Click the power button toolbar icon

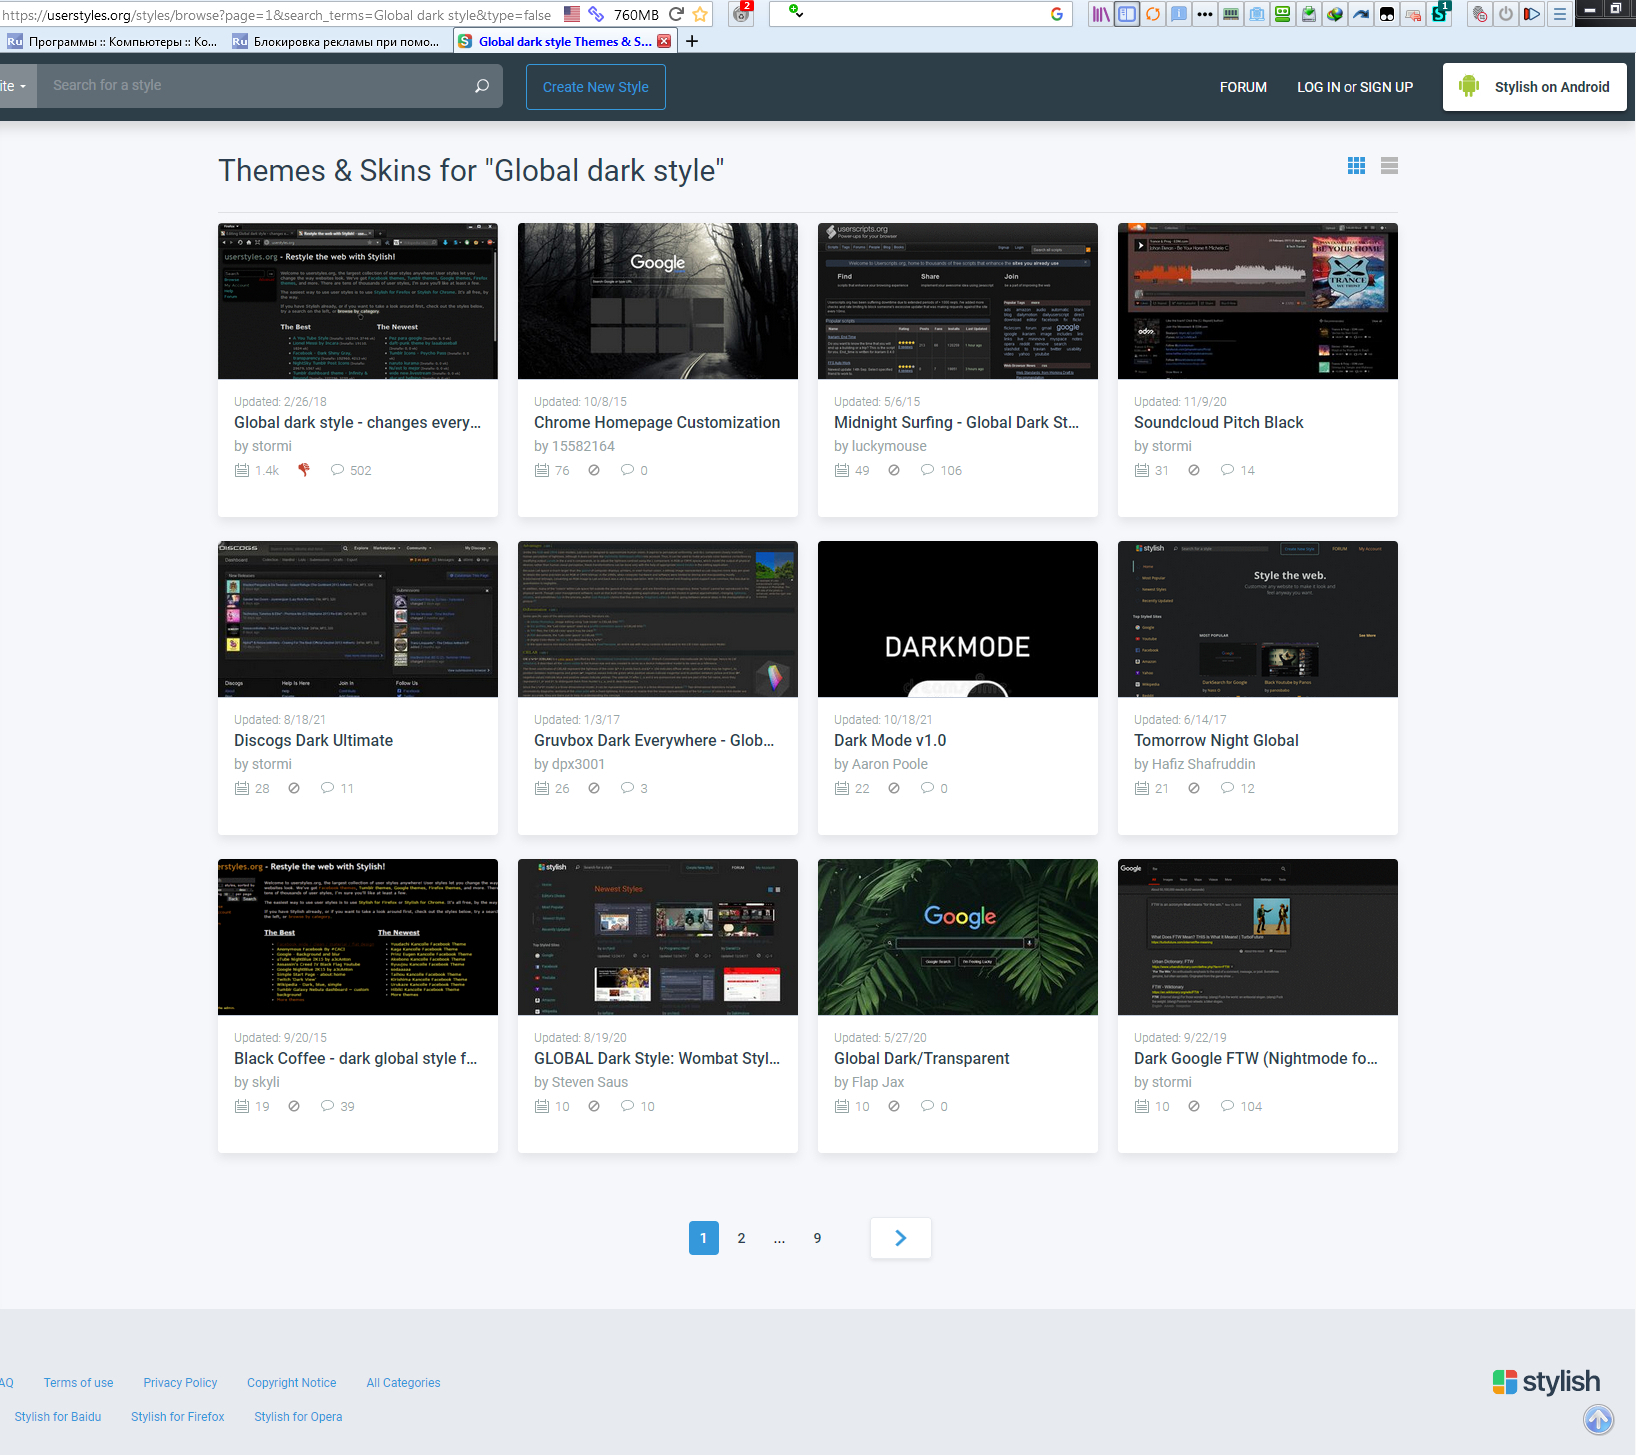click(x=1505, y=14)
